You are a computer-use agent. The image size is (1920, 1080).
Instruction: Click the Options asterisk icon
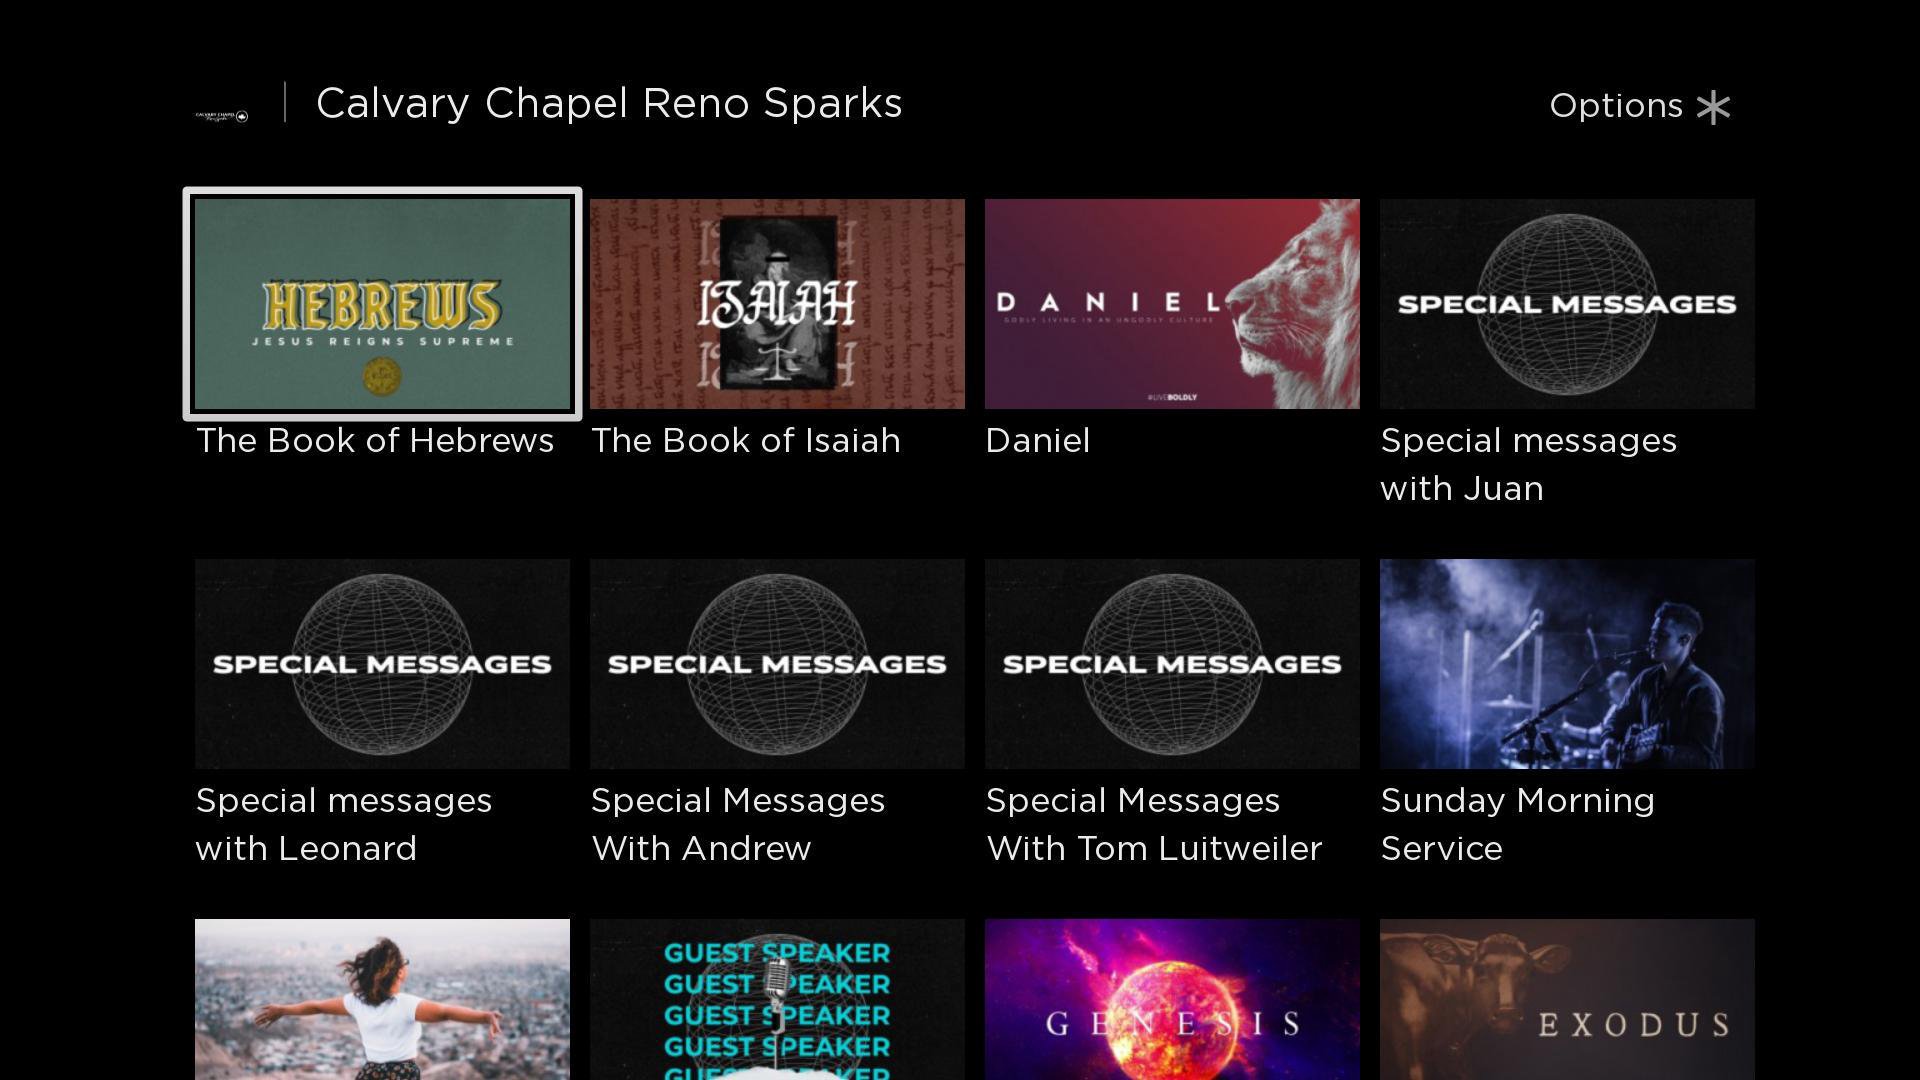click(1713, 107)
